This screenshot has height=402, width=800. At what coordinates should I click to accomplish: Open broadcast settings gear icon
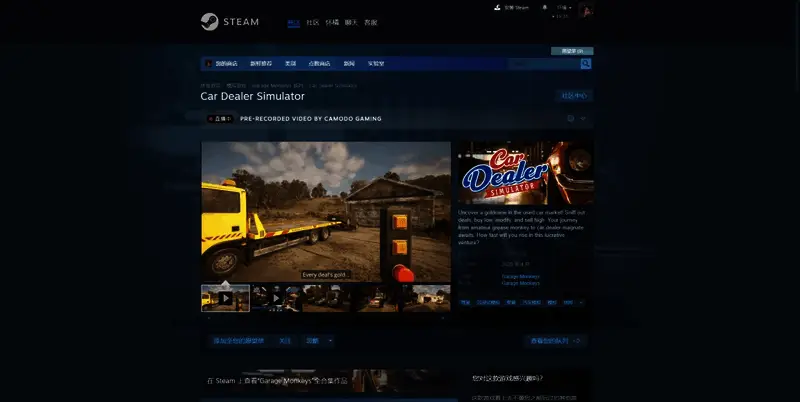tap(570, 118)
